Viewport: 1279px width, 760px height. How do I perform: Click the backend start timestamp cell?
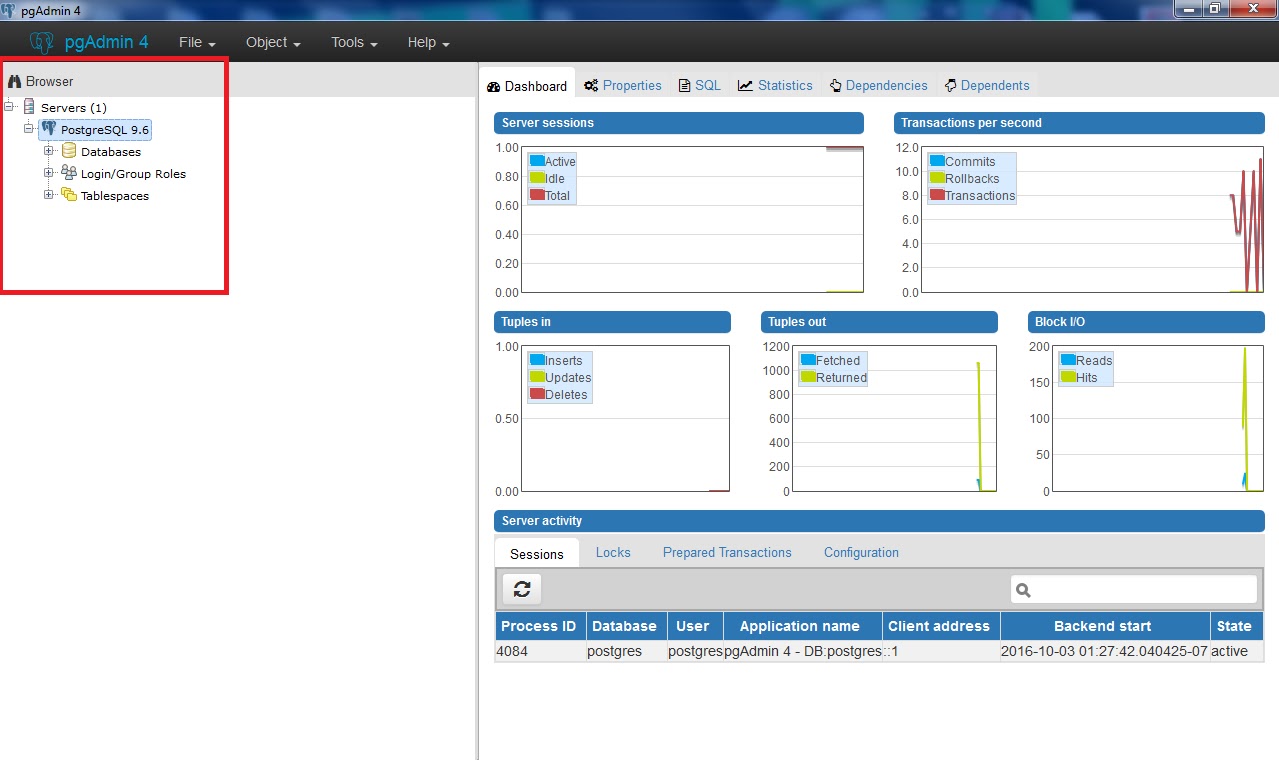[x=1104, y=651]
